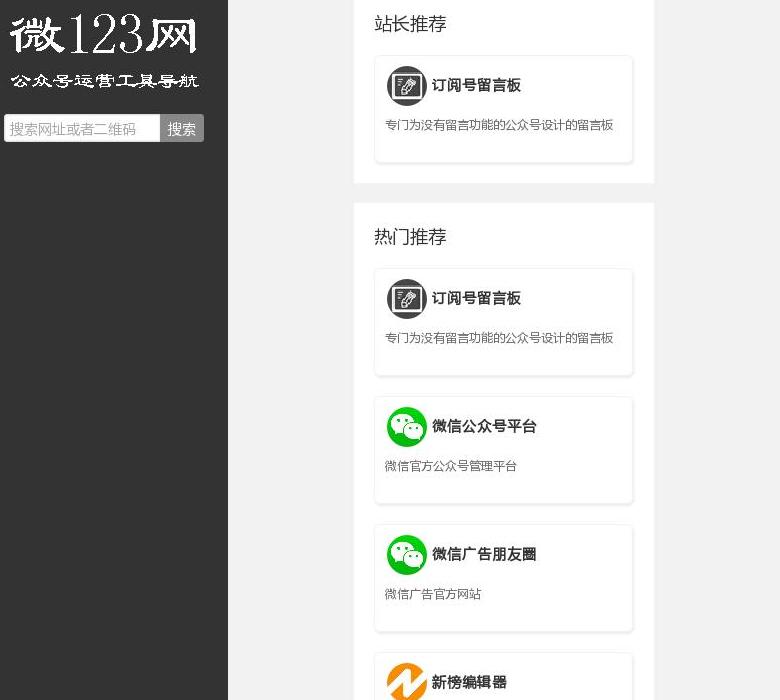The height and width of the screenshot is (700, 780).
Task: Focus the 搜索网址或者二维码 search field
Action: [82, 128]
